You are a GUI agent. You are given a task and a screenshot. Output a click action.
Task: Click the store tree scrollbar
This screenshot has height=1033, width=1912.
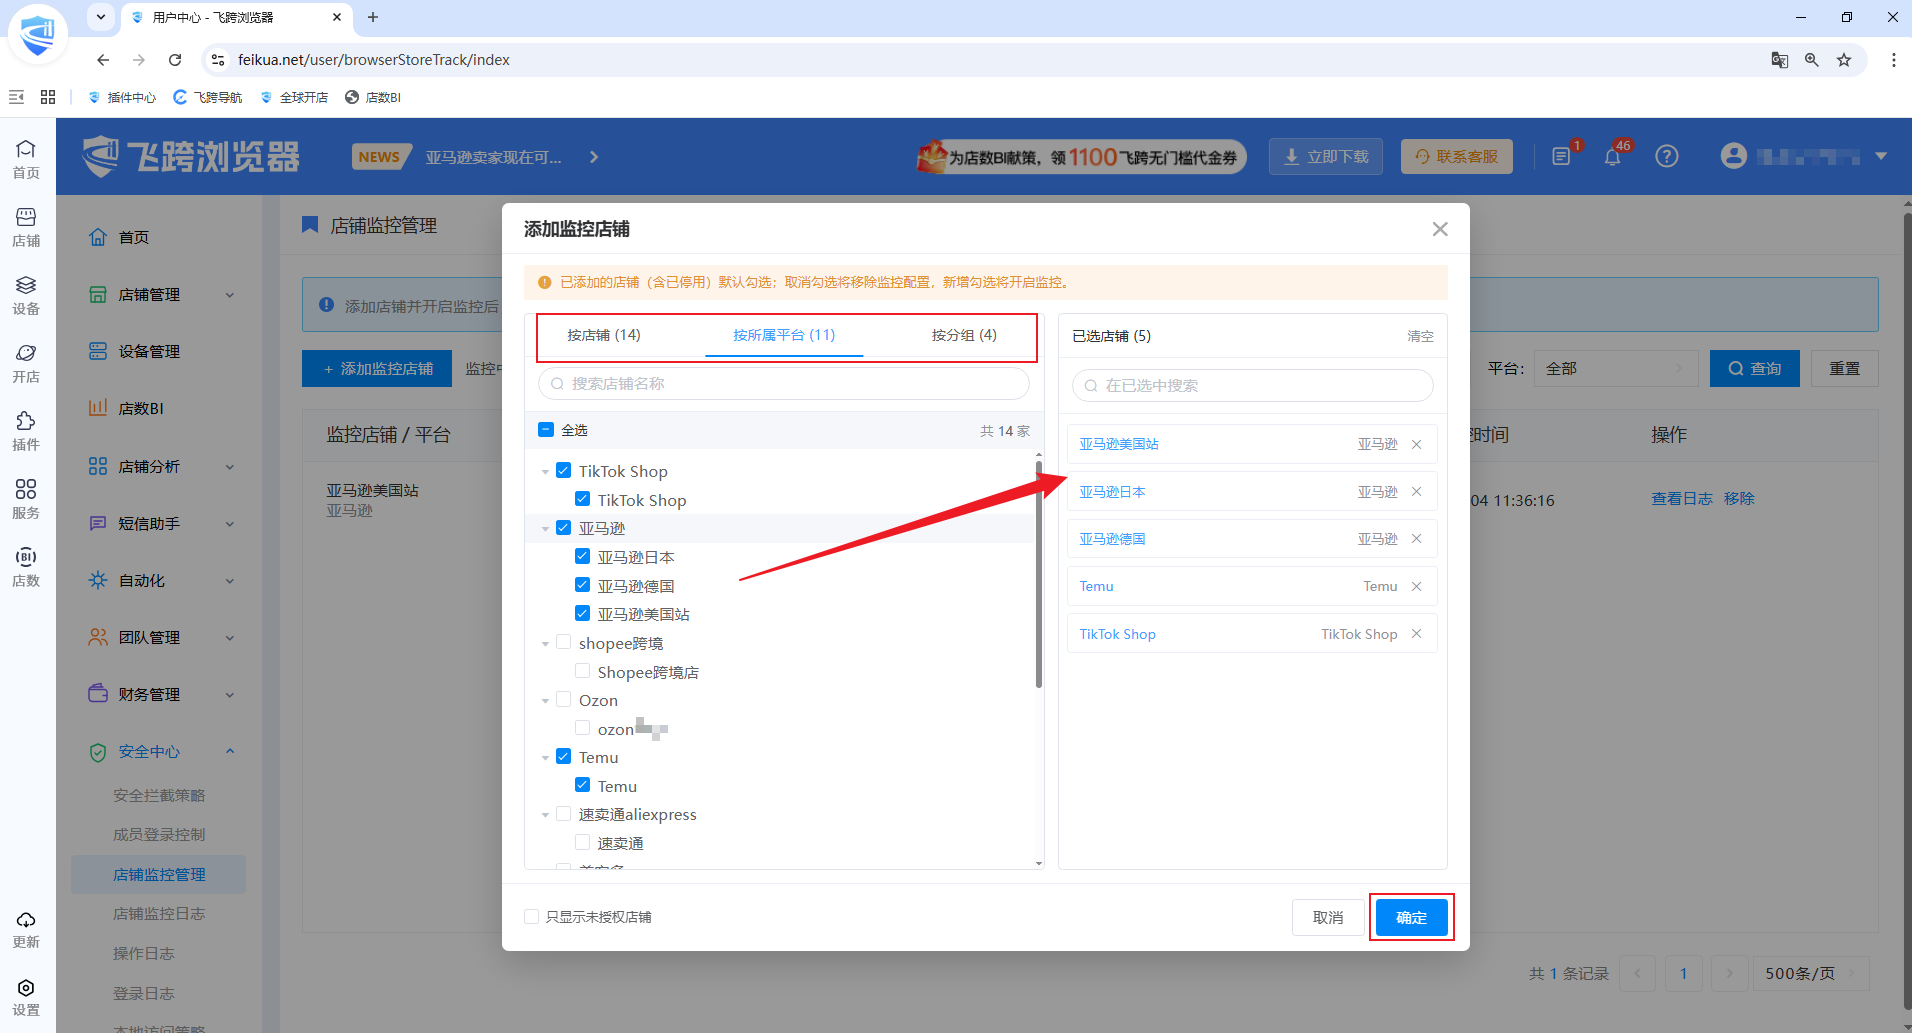point(1039,575)
